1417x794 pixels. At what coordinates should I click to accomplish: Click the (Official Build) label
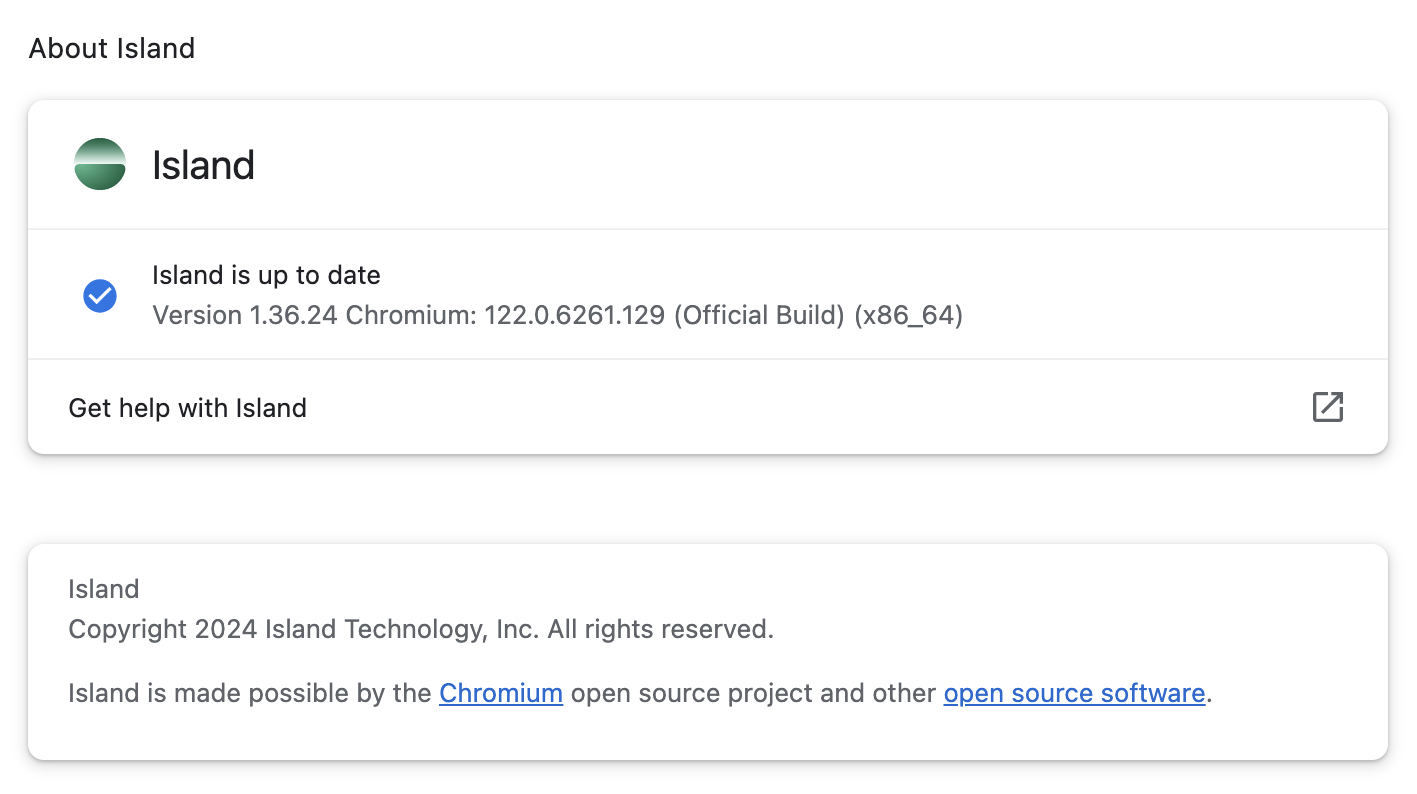tap(760, 316)
